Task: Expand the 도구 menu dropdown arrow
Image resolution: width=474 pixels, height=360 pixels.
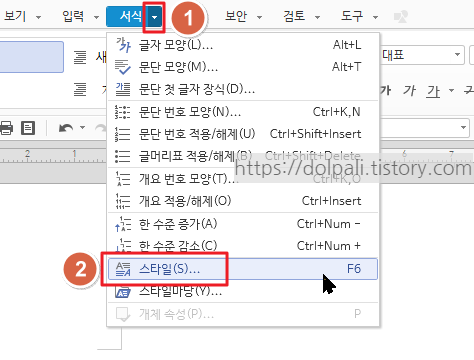Action: (375, 17)
